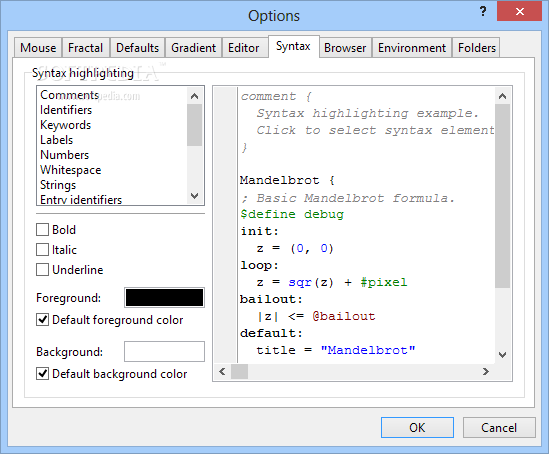The height and width of the screenshot is (454, 549).
Task: Click '@bailout' parameter in preview
Action: pos(343,316)
